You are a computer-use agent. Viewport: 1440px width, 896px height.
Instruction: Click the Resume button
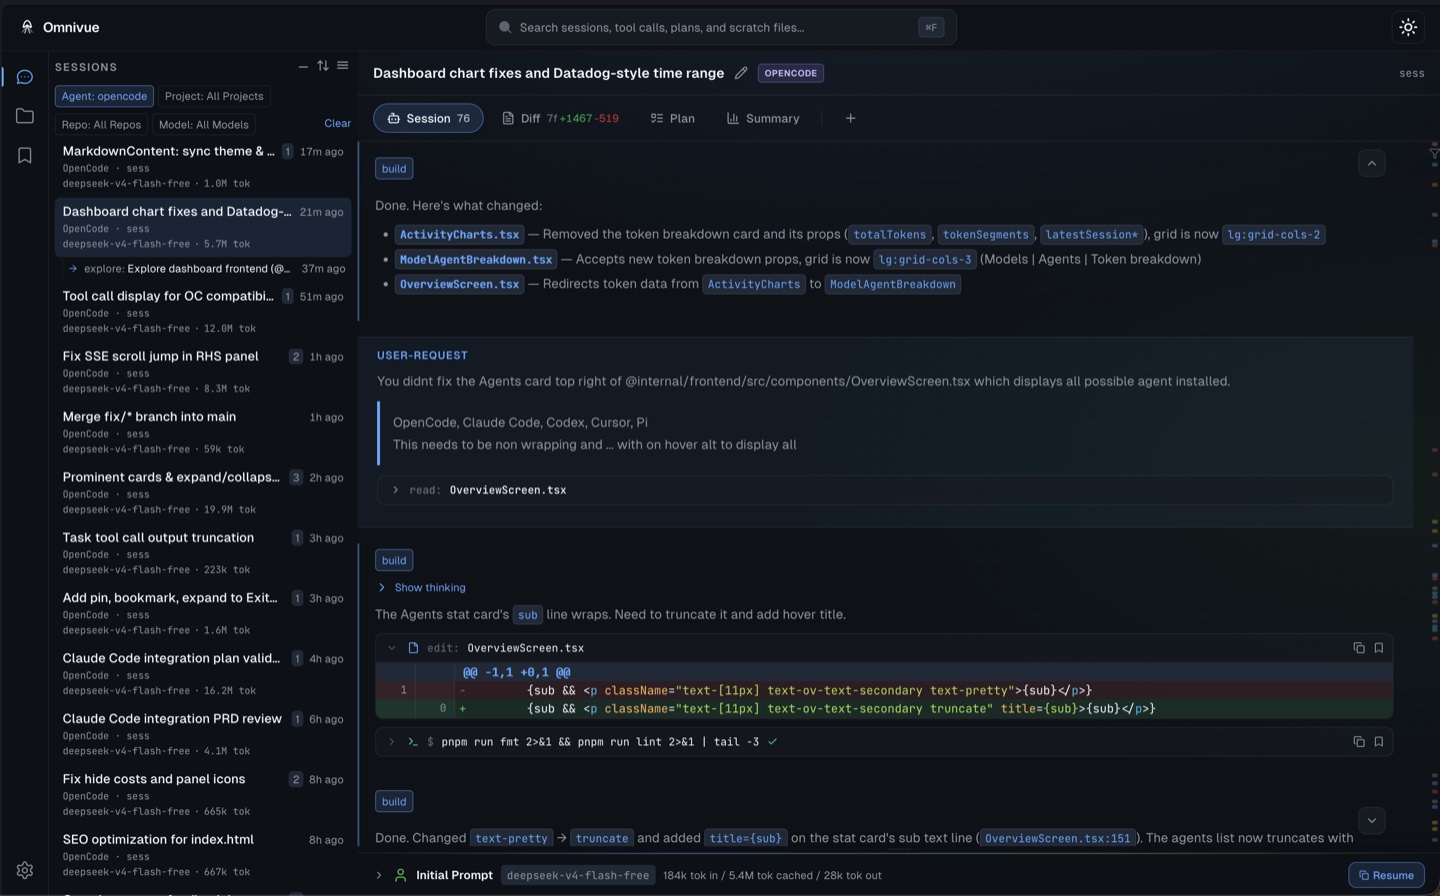[x=1386, y=875]
